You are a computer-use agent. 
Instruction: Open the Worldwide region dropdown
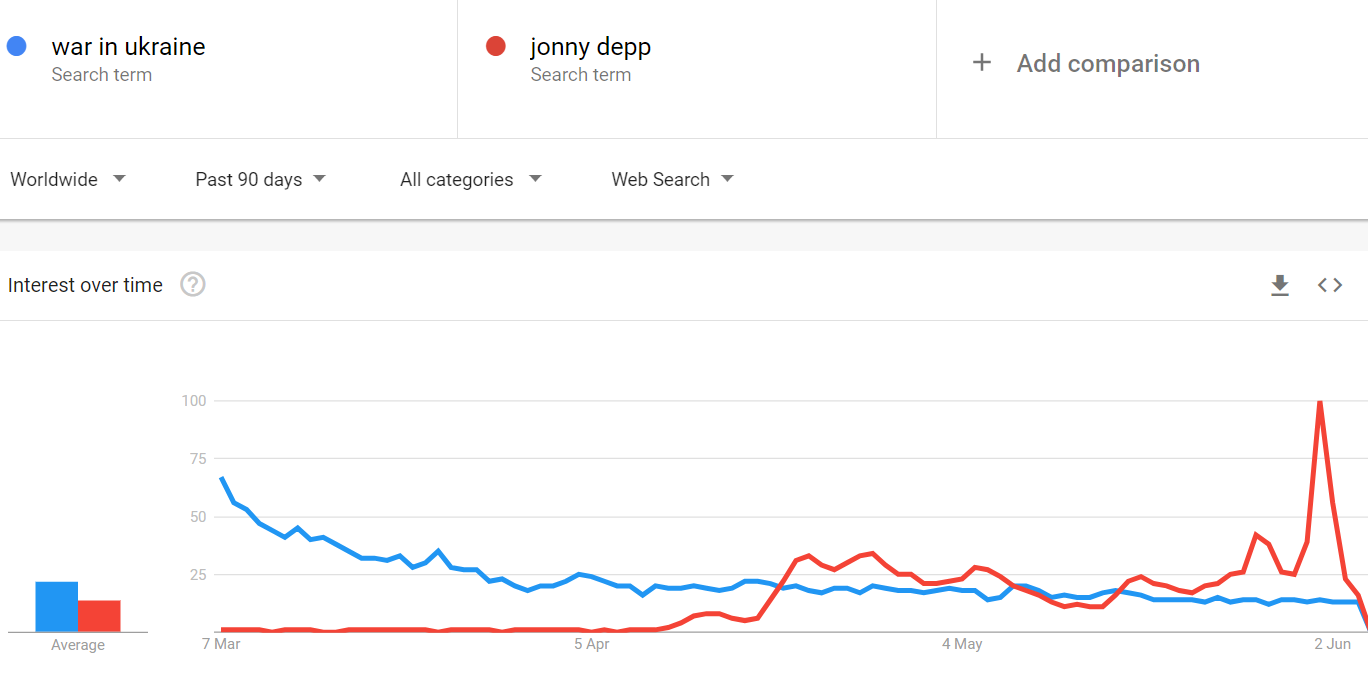68,180
